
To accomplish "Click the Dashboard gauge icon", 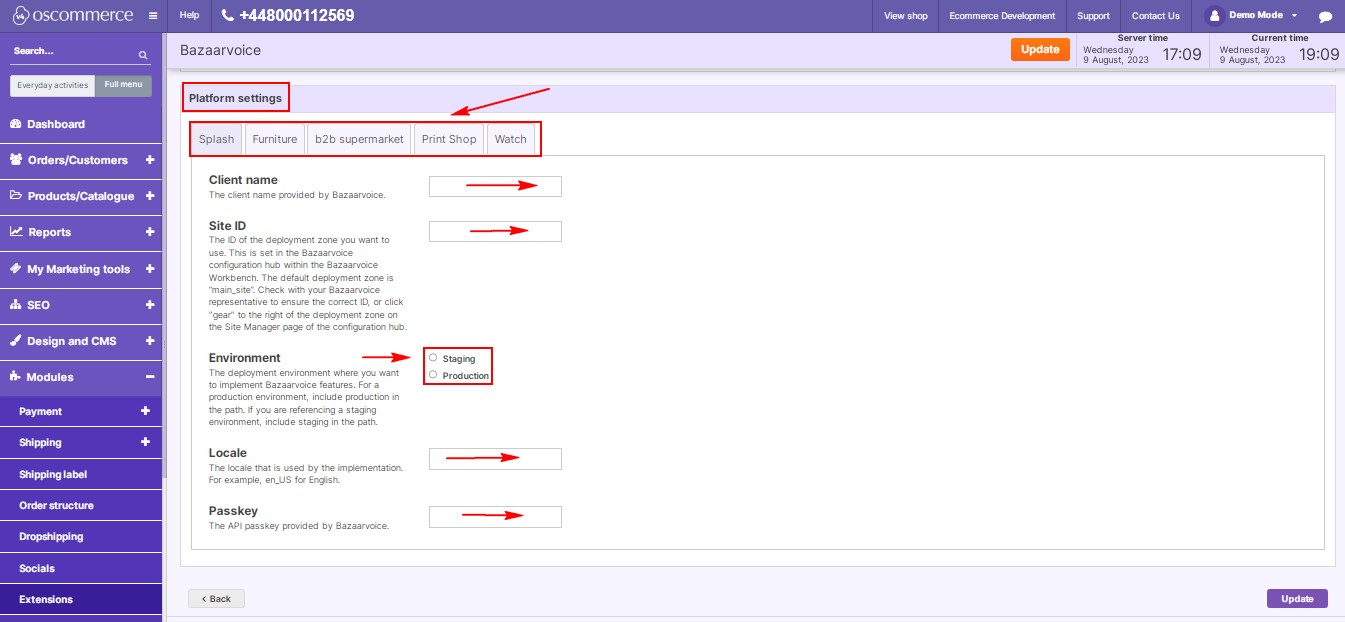I will pos(16,124).
